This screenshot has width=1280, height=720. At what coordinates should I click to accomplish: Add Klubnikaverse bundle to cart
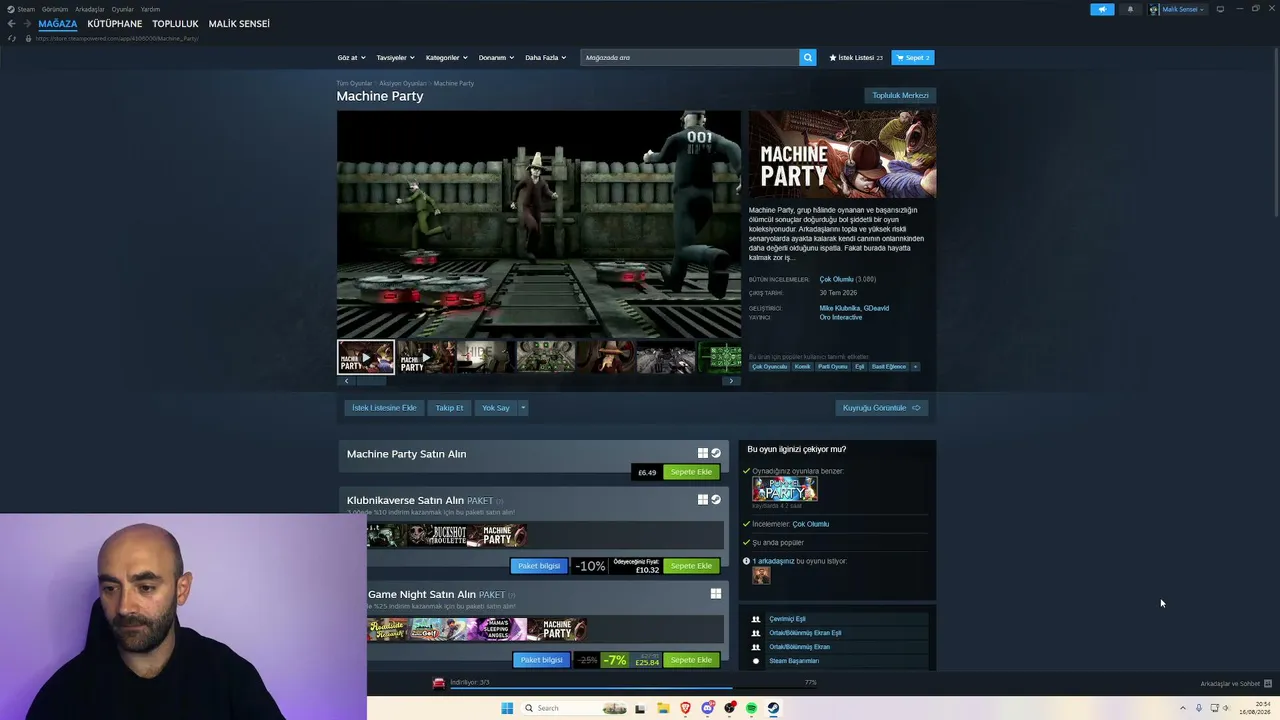pyautogui.click(x=691, y=566)
